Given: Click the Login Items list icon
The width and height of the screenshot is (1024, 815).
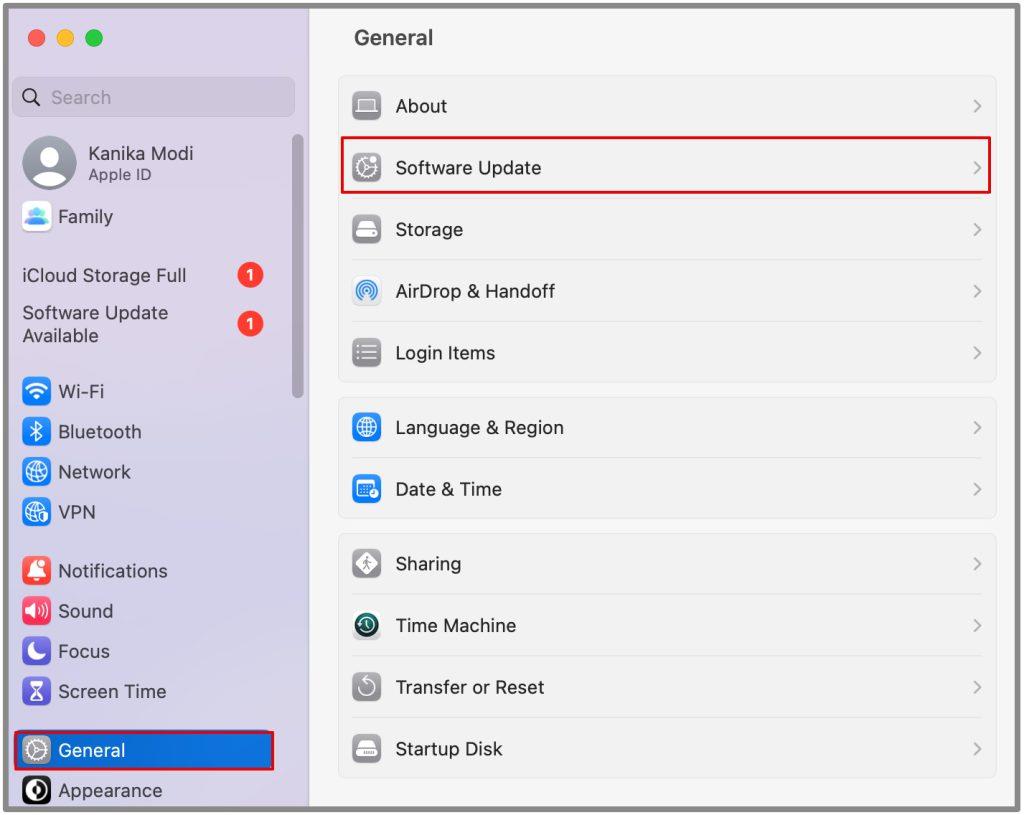Looking at the screenshot, I should pyautogui.click(x=366, y=353).
